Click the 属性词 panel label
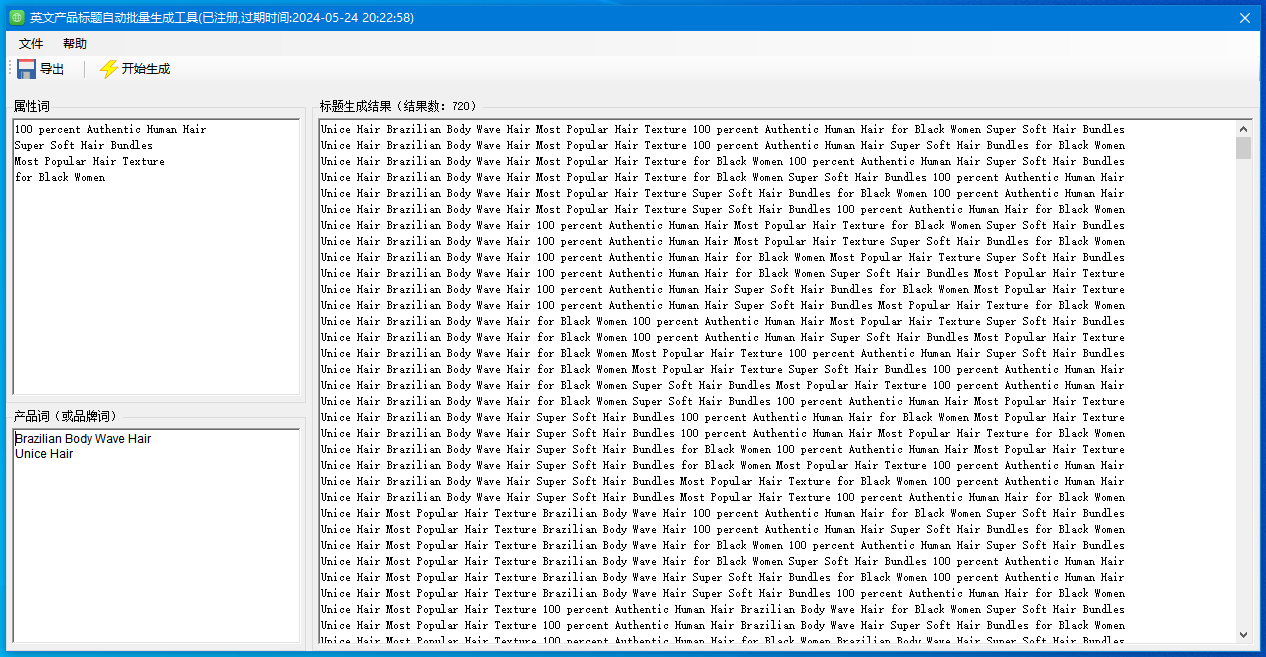This screenshot has height=657, width=1266. coord(31,106)
